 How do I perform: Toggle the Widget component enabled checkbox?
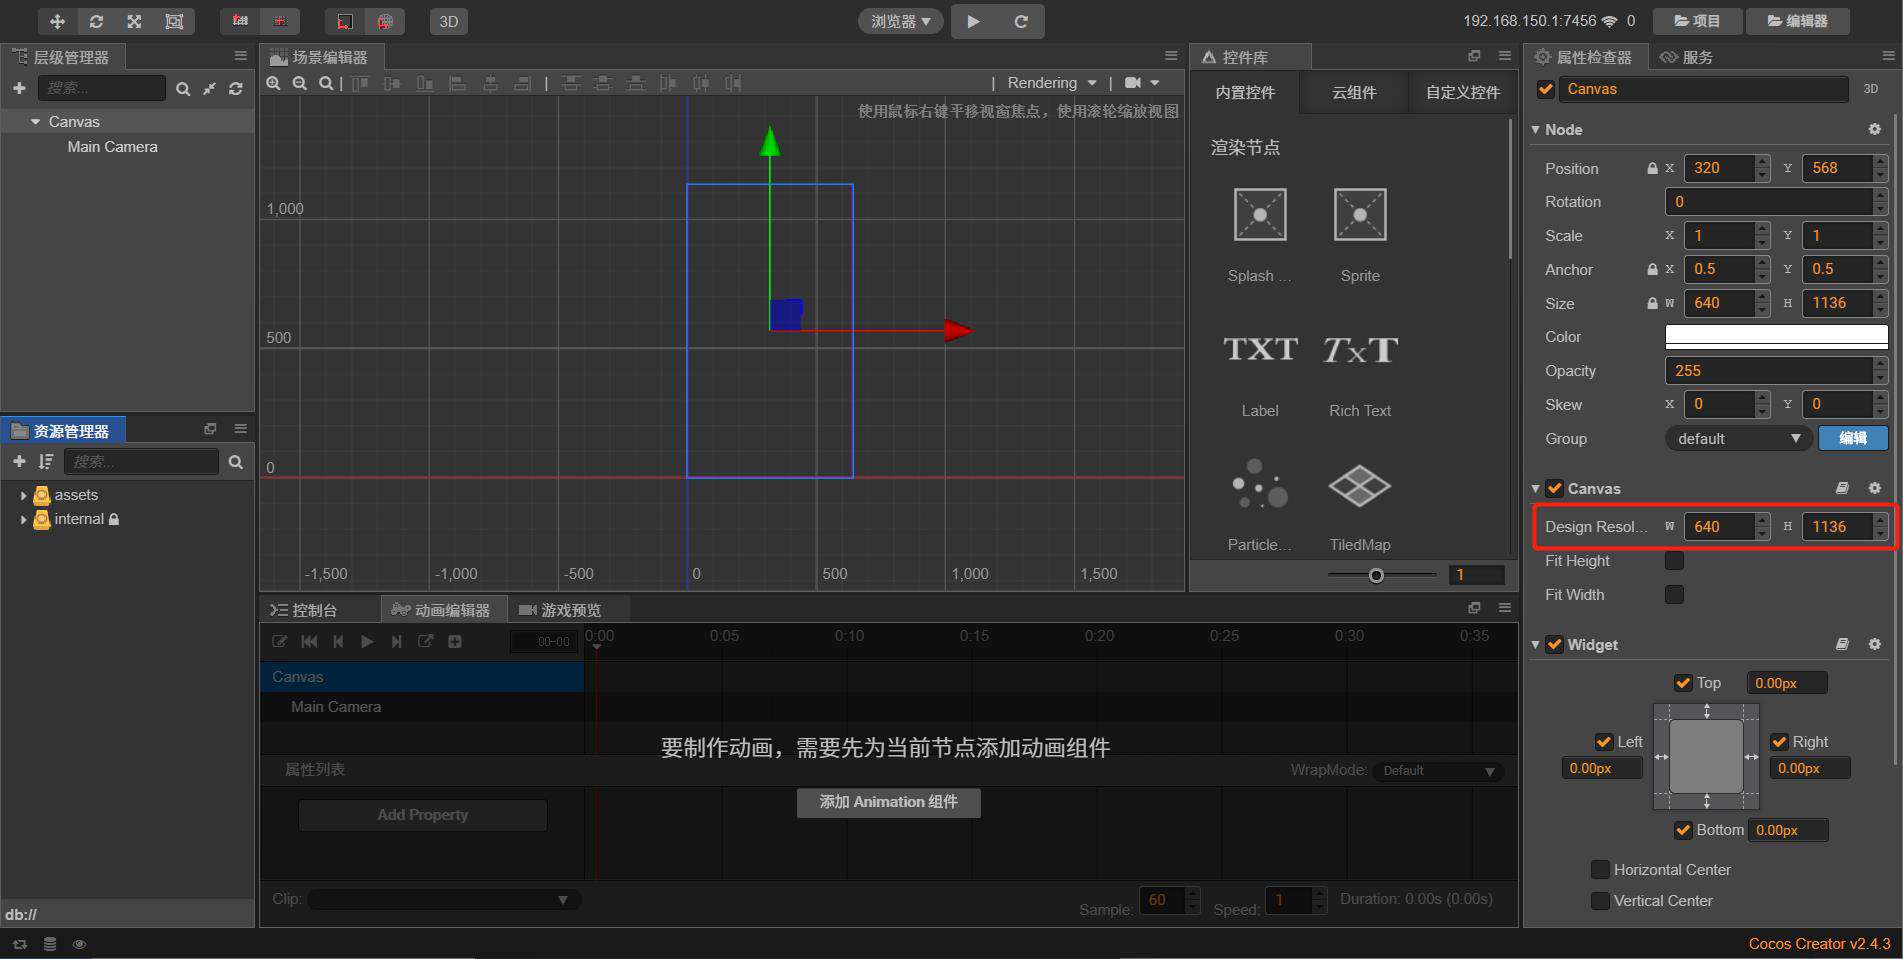click(1554, 645)
